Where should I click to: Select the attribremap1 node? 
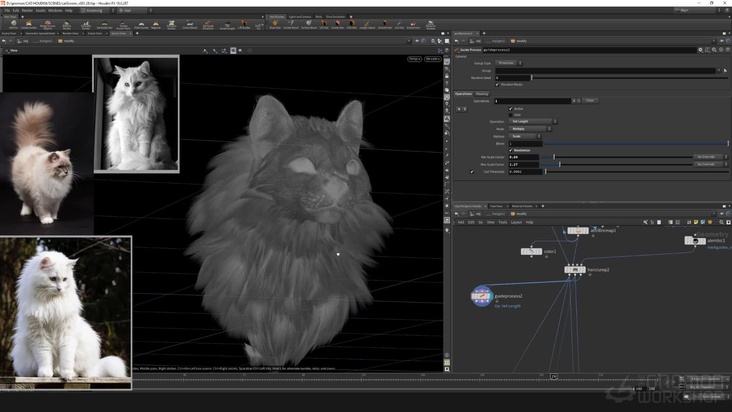[578, 230]
